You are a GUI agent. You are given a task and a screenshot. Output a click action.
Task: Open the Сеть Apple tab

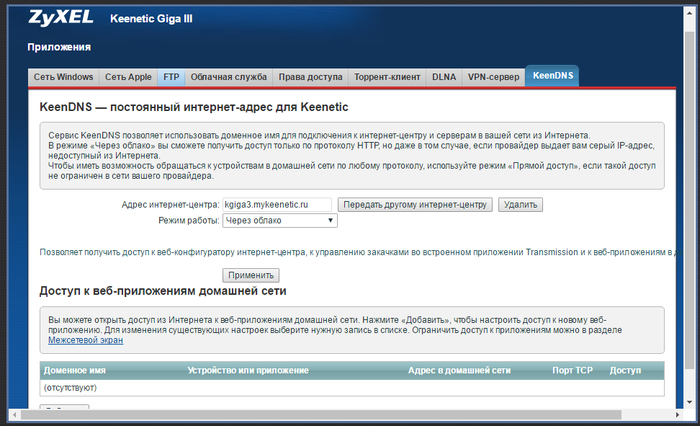click(x=129, y=76)
